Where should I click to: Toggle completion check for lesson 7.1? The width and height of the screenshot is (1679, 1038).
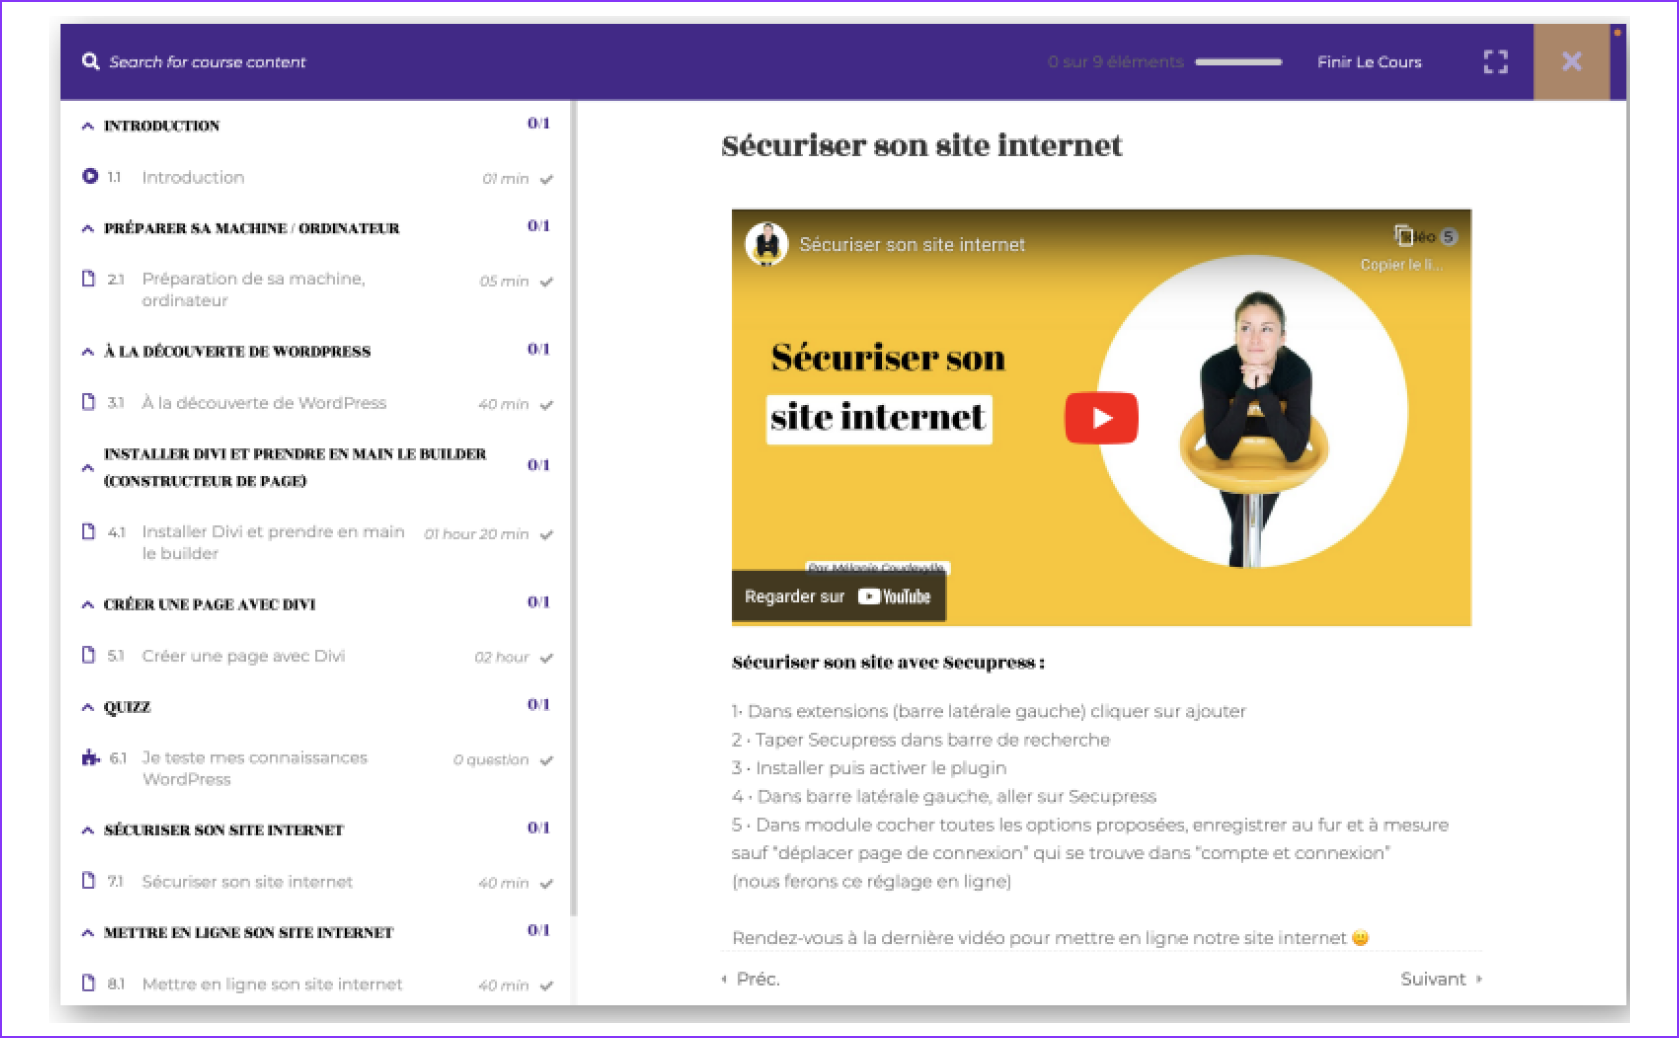[x=547, y=884]
